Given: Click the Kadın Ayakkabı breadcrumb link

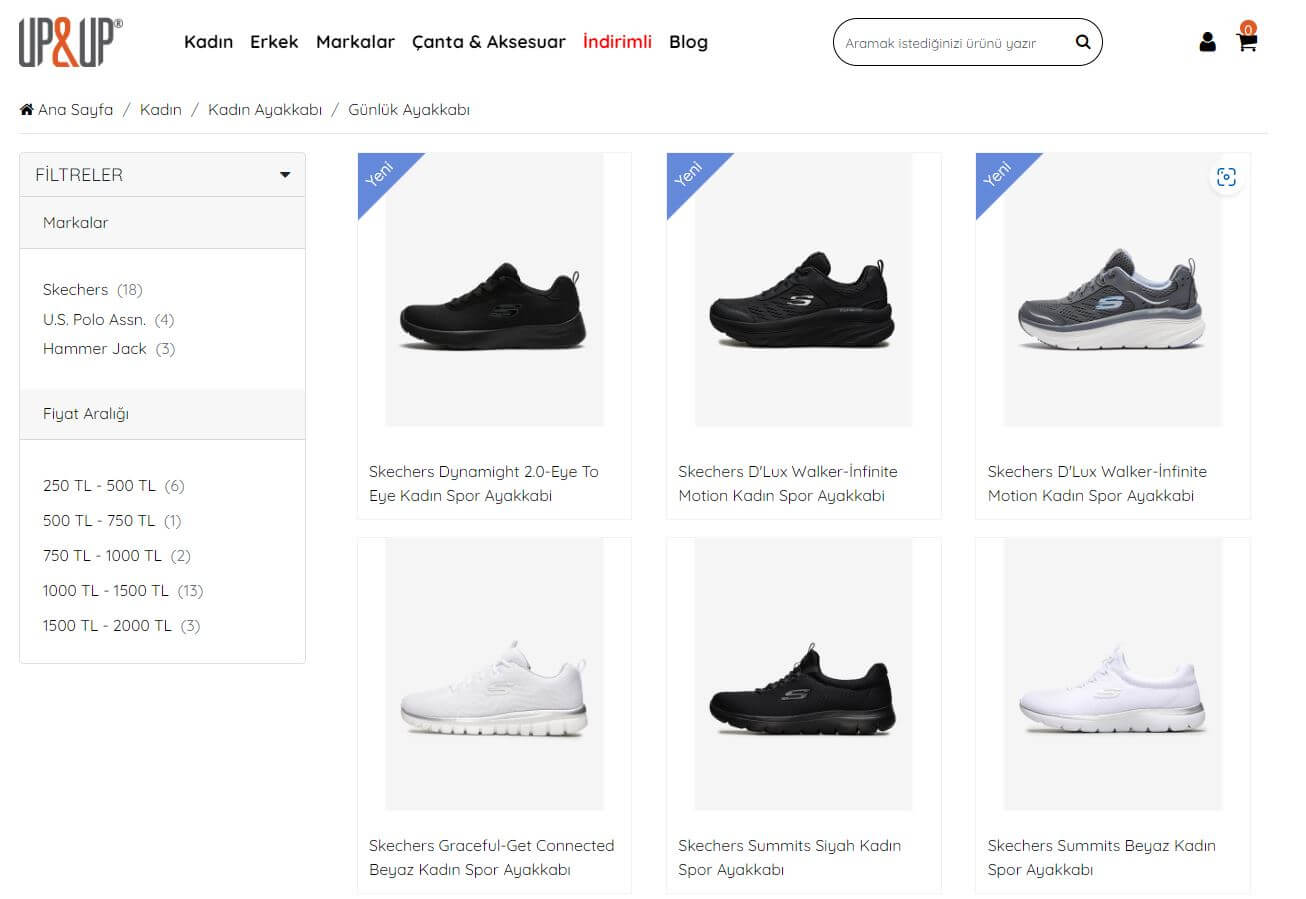Looking at the screenshot, I should coord(265,110).
